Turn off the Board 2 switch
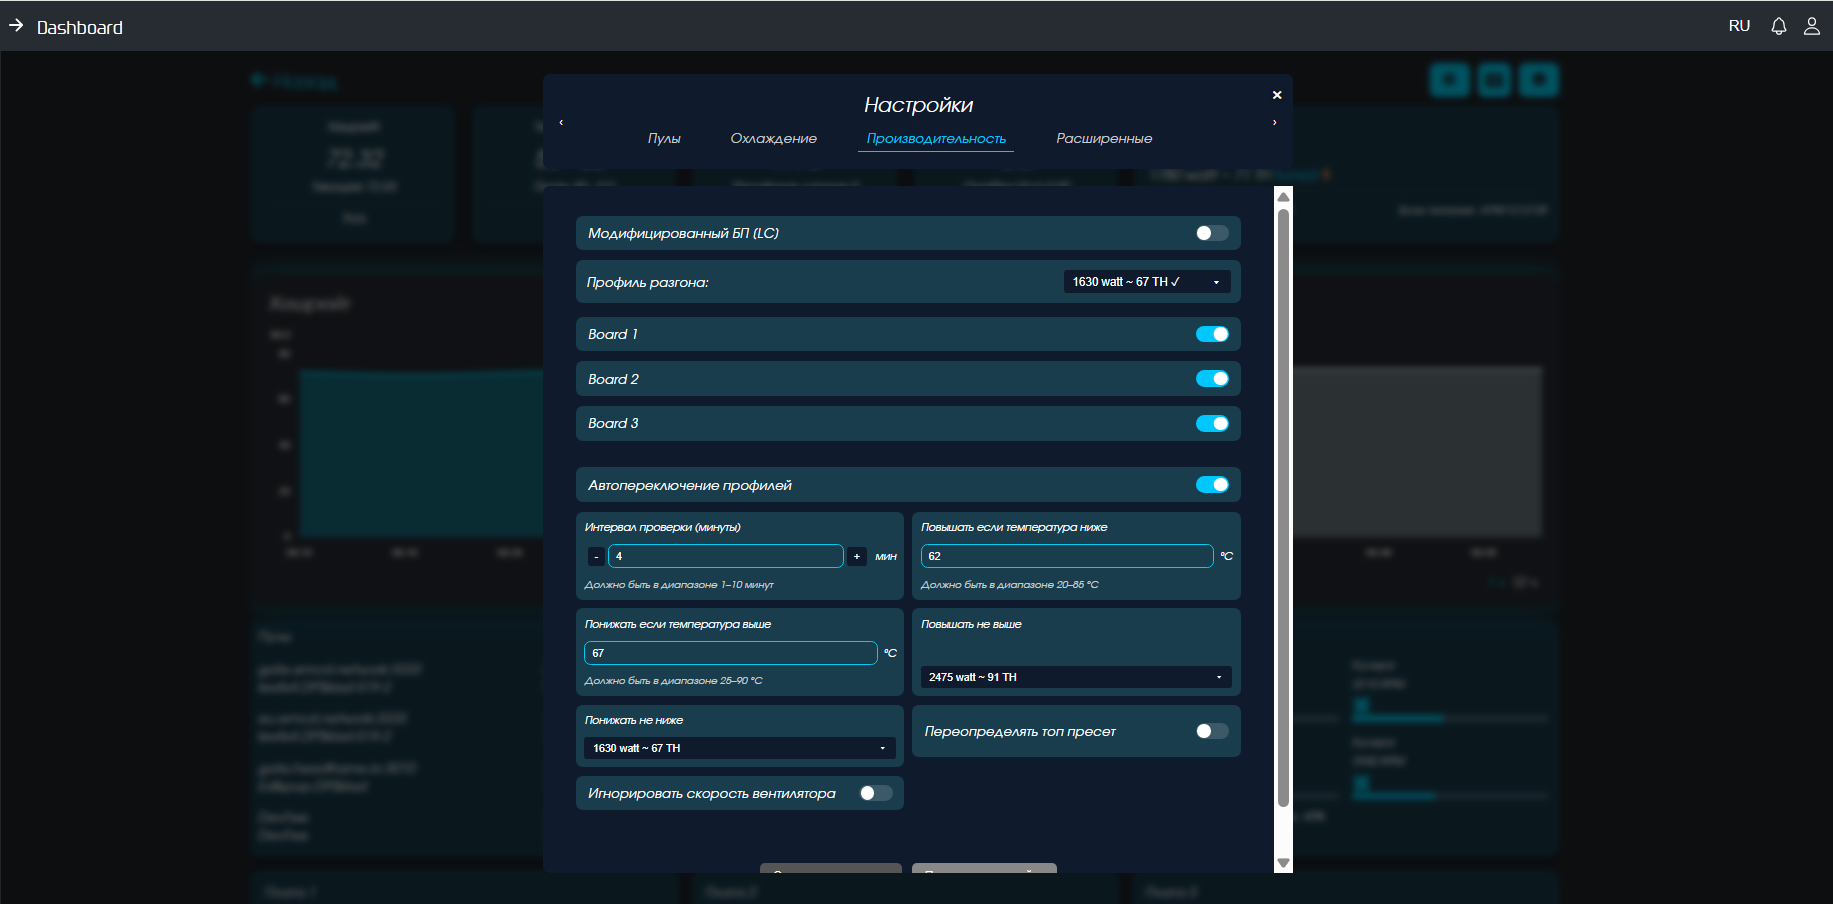The image size is (1833, 904). pos(1212,379)
